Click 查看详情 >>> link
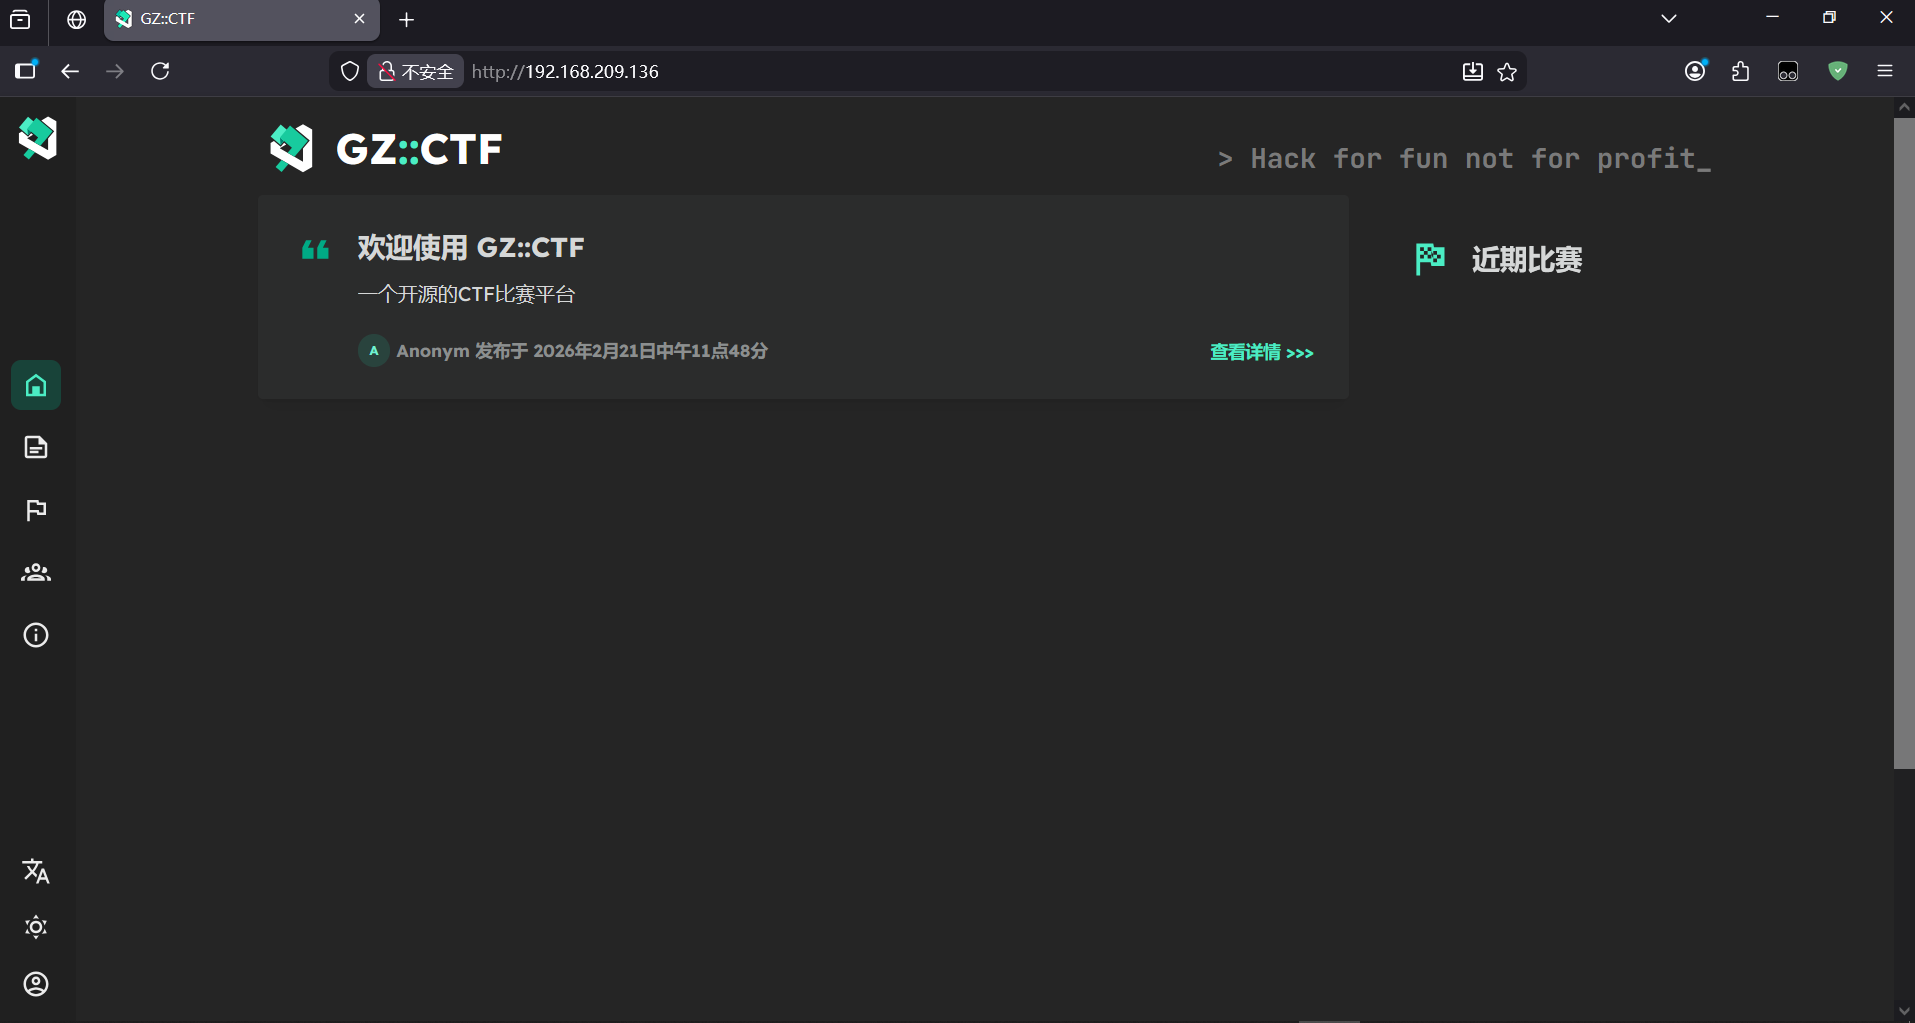This screenshot has height=1023, width=1915. click(1261, 352)
